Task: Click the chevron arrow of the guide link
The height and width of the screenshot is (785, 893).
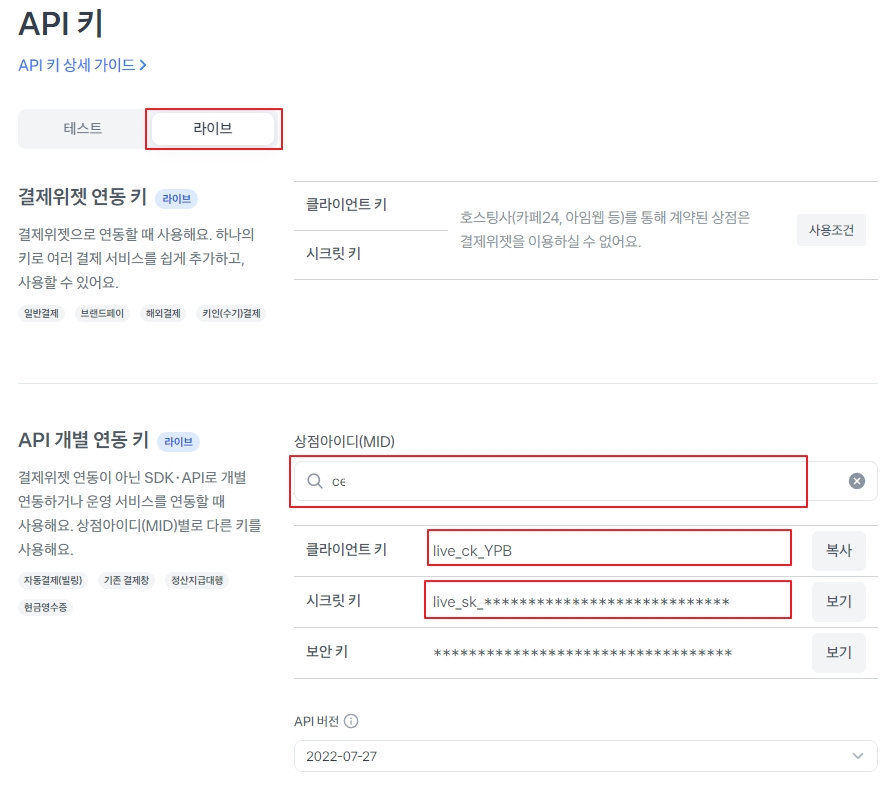Action: (143, 66)
